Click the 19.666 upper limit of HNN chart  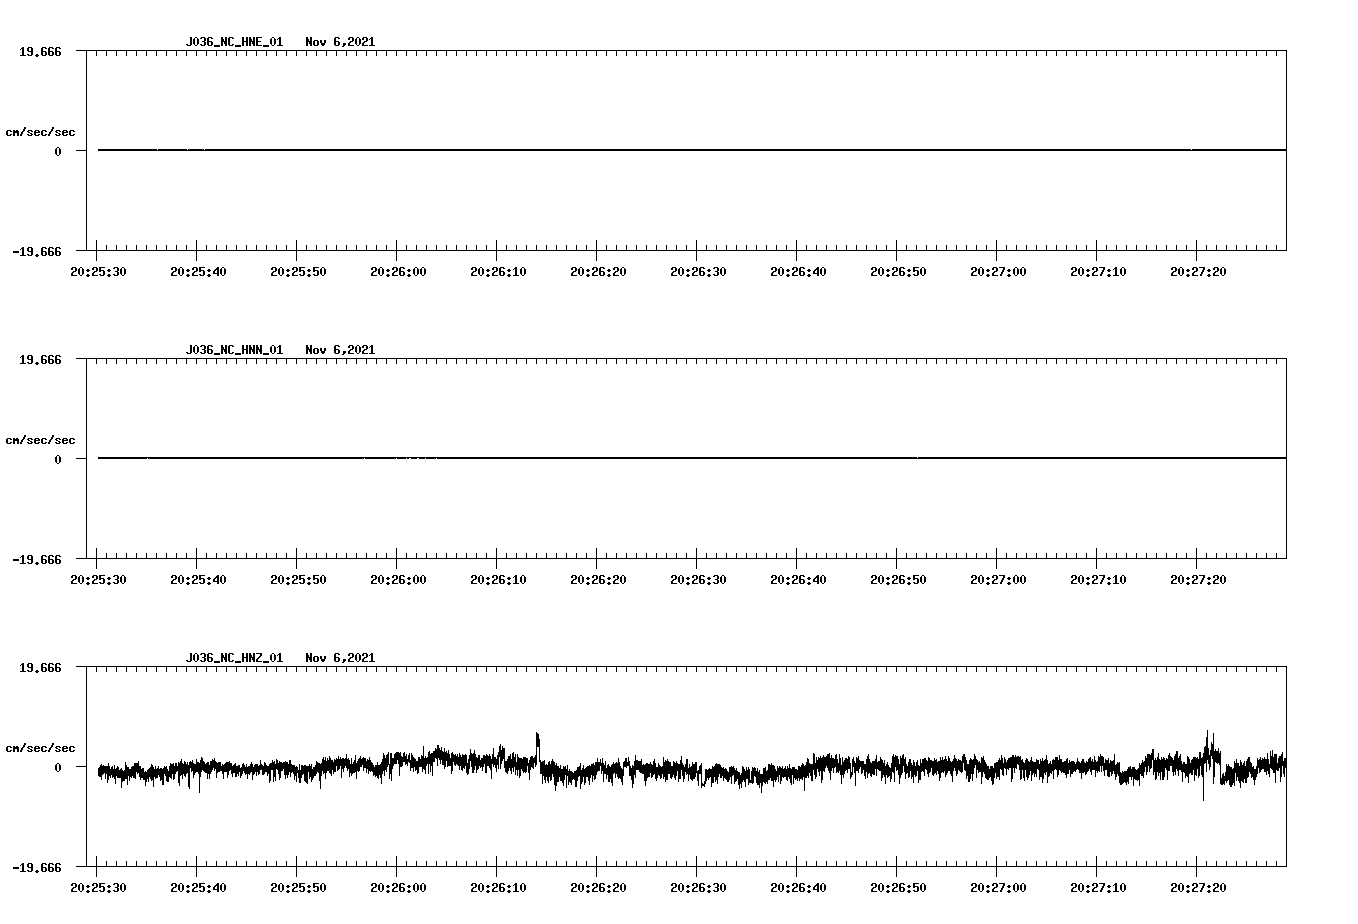coord(40,359)
